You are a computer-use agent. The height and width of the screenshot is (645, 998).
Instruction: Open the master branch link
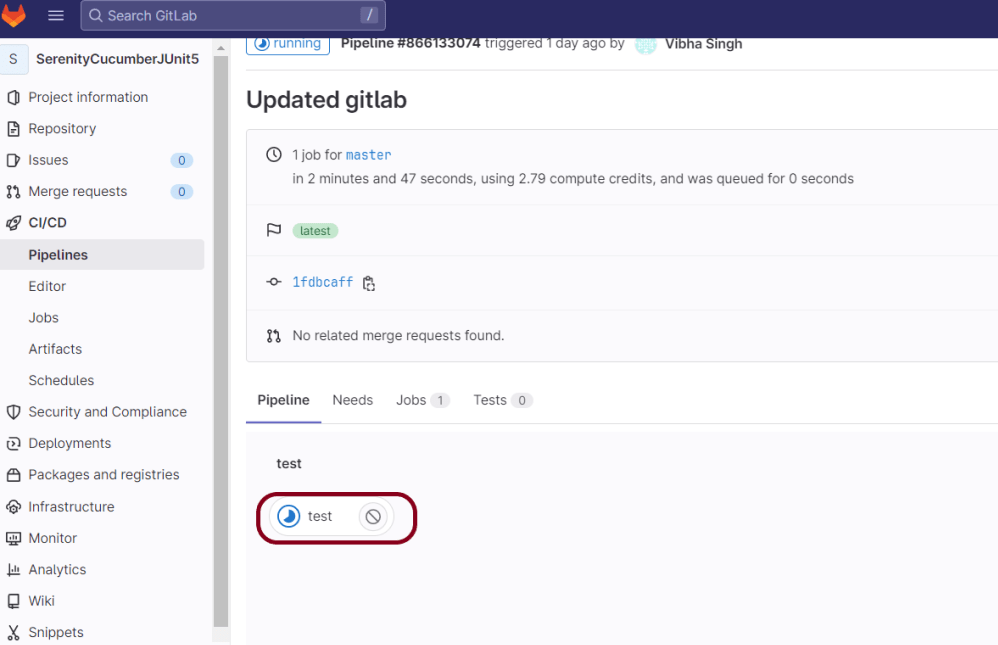tap(368, 155)
